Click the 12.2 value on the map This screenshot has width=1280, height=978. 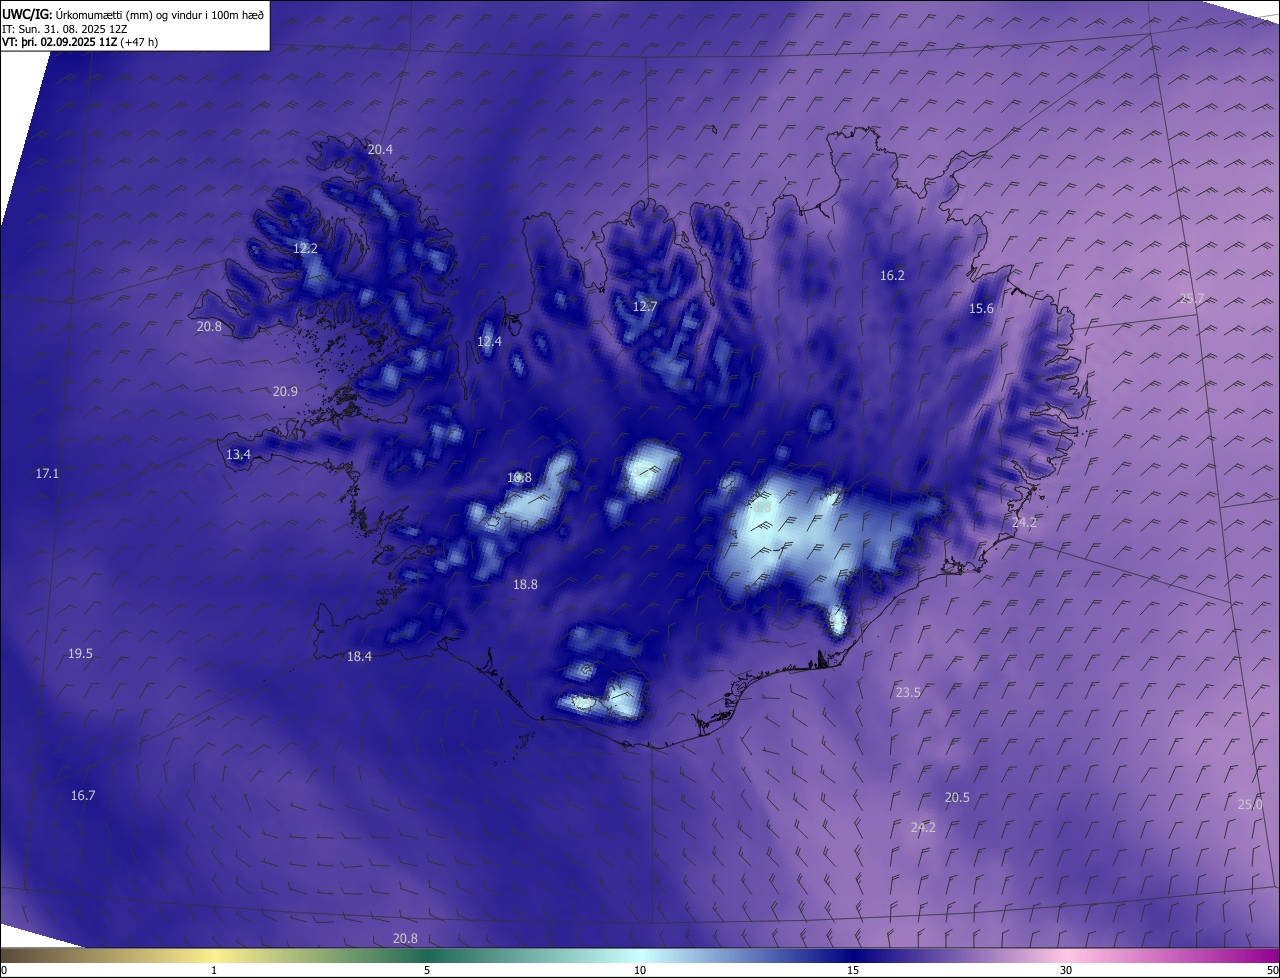click(305, 248)
